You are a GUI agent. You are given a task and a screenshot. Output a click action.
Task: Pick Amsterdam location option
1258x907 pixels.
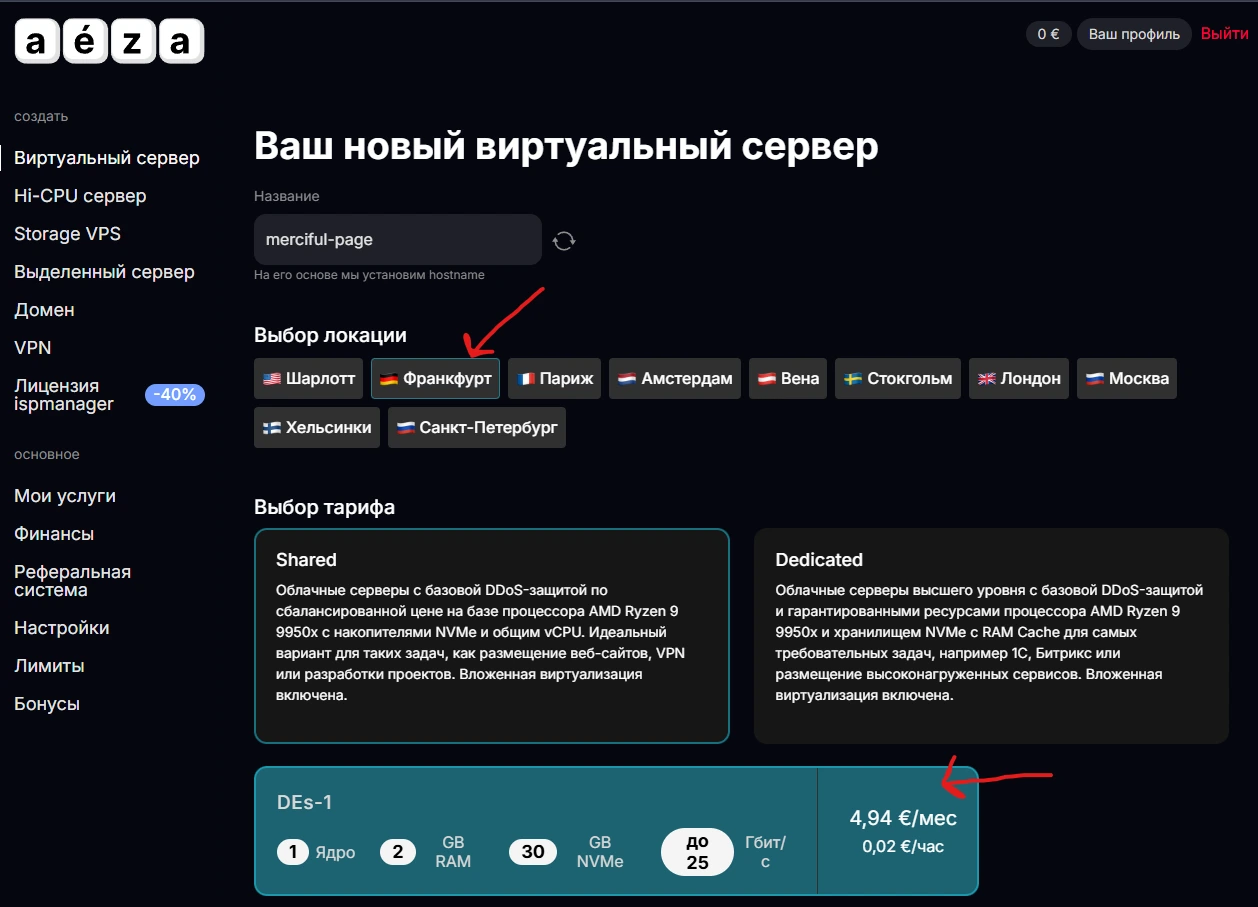[x=674, y=379]
